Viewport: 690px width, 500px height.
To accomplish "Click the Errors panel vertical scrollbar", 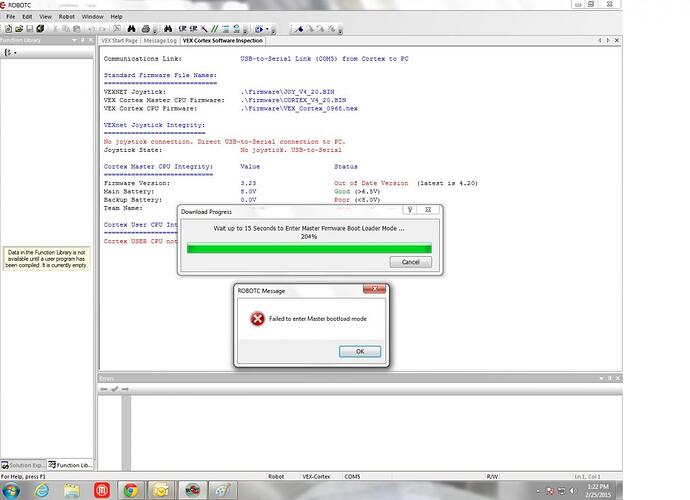I will [126, 433].
